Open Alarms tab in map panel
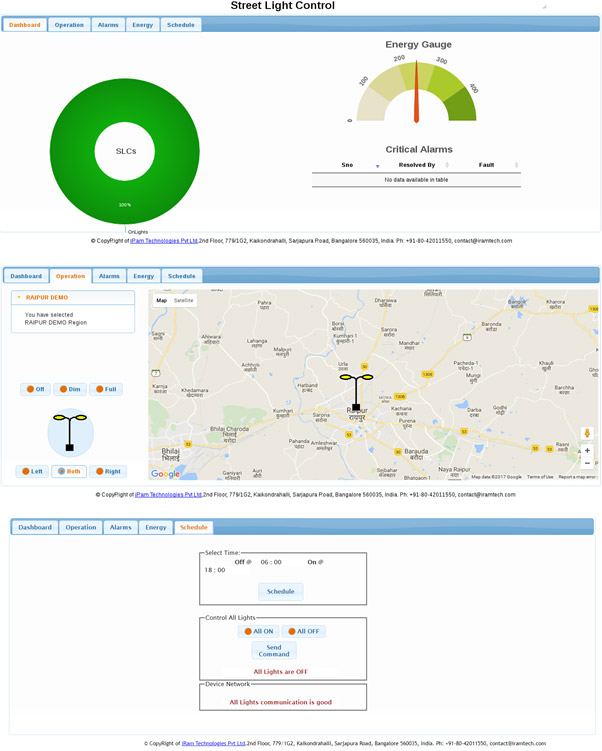The width and height of the screenshot is (602, 751). pos(109,276)
